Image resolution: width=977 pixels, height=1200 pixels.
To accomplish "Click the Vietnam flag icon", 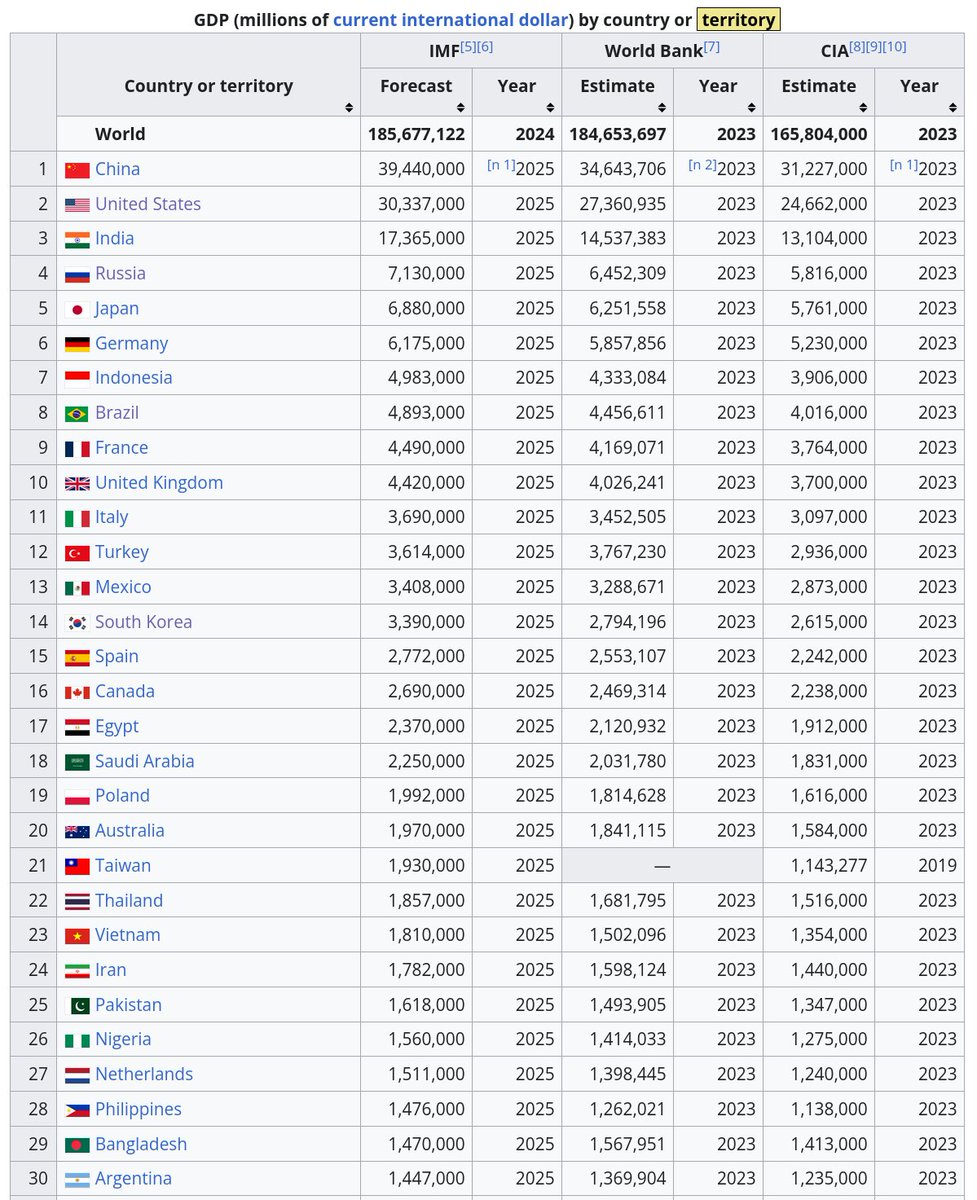I will tap(77, 936).
